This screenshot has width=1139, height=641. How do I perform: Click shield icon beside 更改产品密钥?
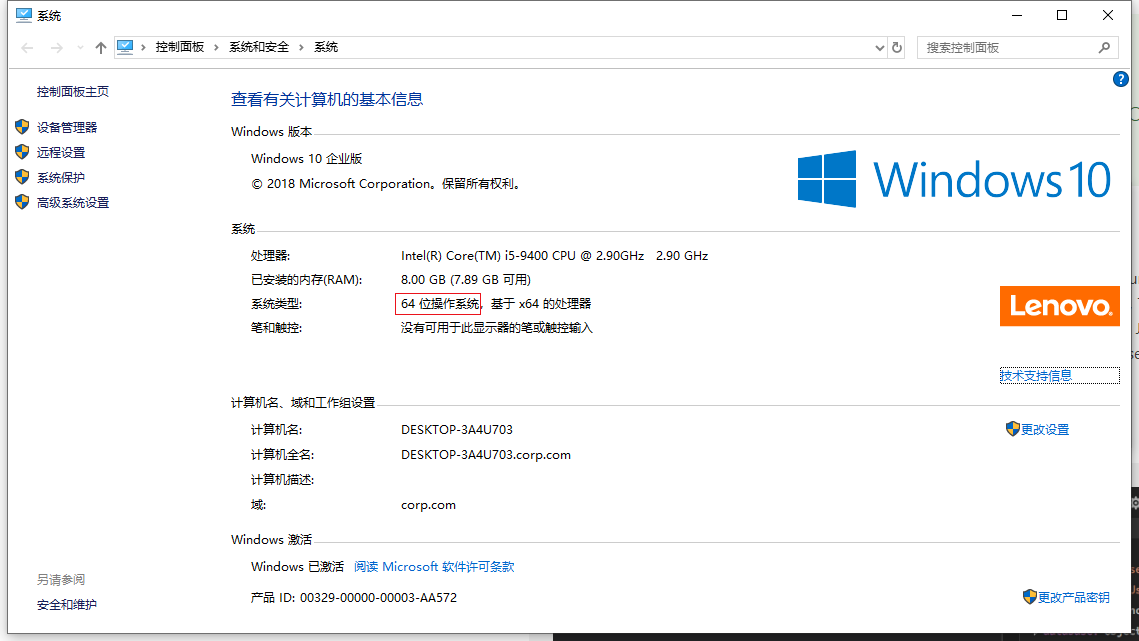click(1029, 597)
